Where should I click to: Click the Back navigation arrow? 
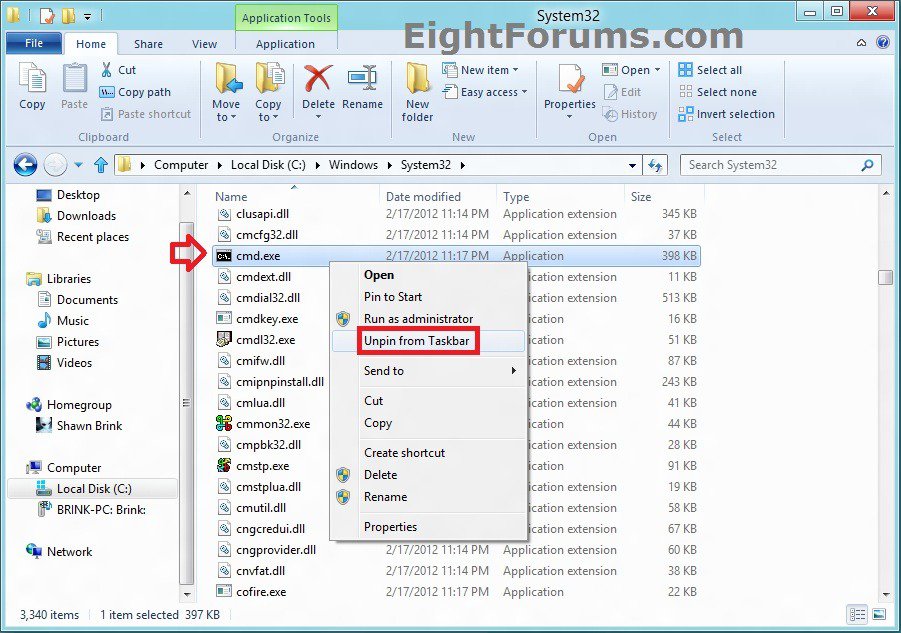click(x=25, y=165)
